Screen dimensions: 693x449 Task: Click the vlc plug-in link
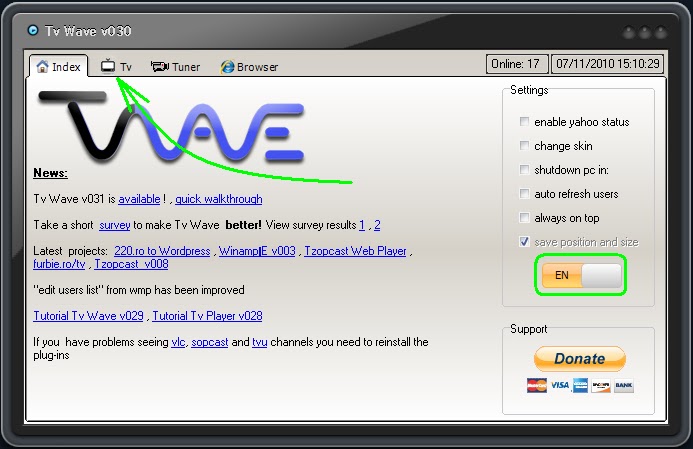tap(178, 342)
